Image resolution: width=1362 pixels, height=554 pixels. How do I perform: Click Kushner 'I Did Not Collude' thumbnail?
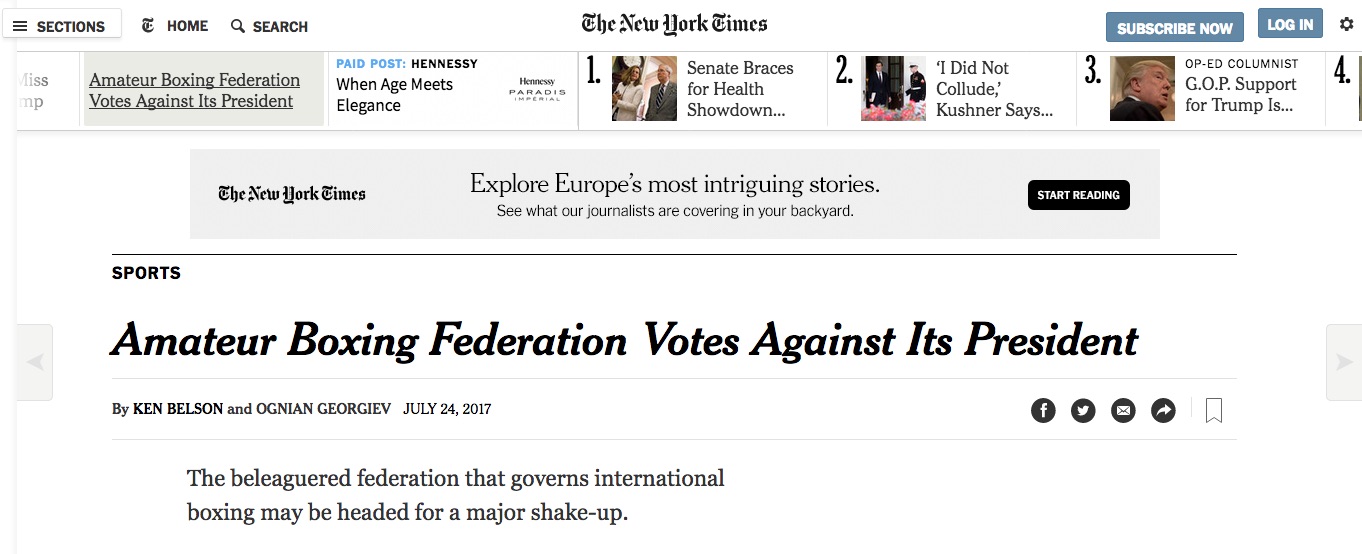pyautogui.click(x=893, y=89)
